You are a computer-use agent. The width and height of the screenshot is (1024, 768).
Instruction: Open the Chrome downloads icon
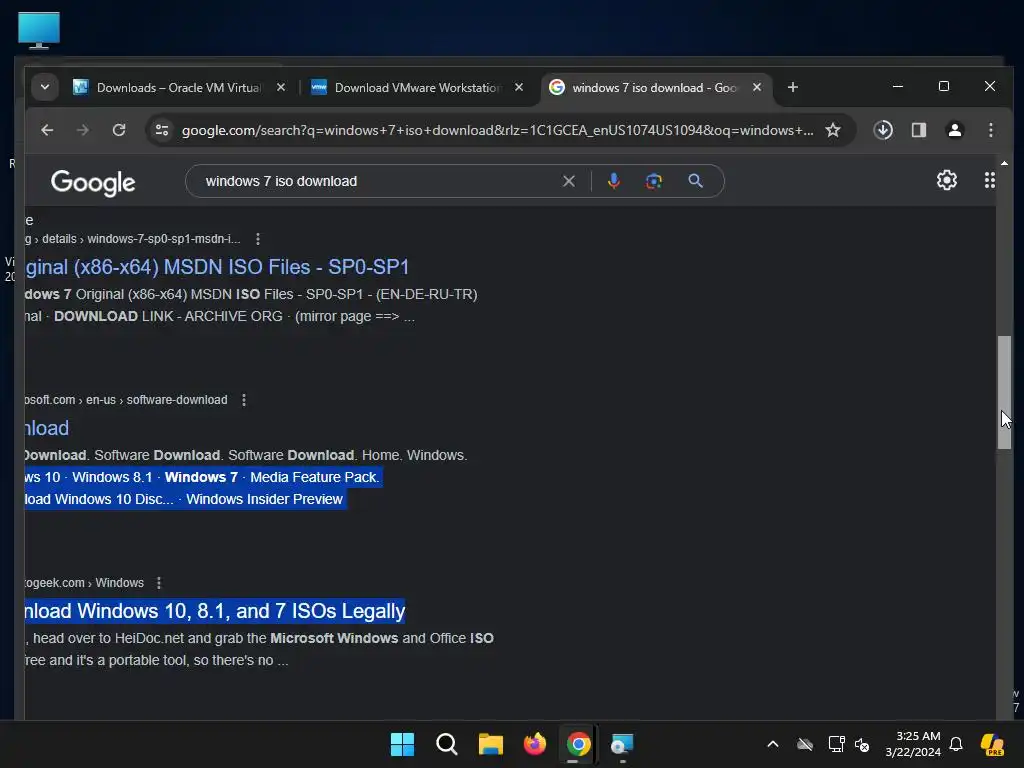tap(883, 130)
